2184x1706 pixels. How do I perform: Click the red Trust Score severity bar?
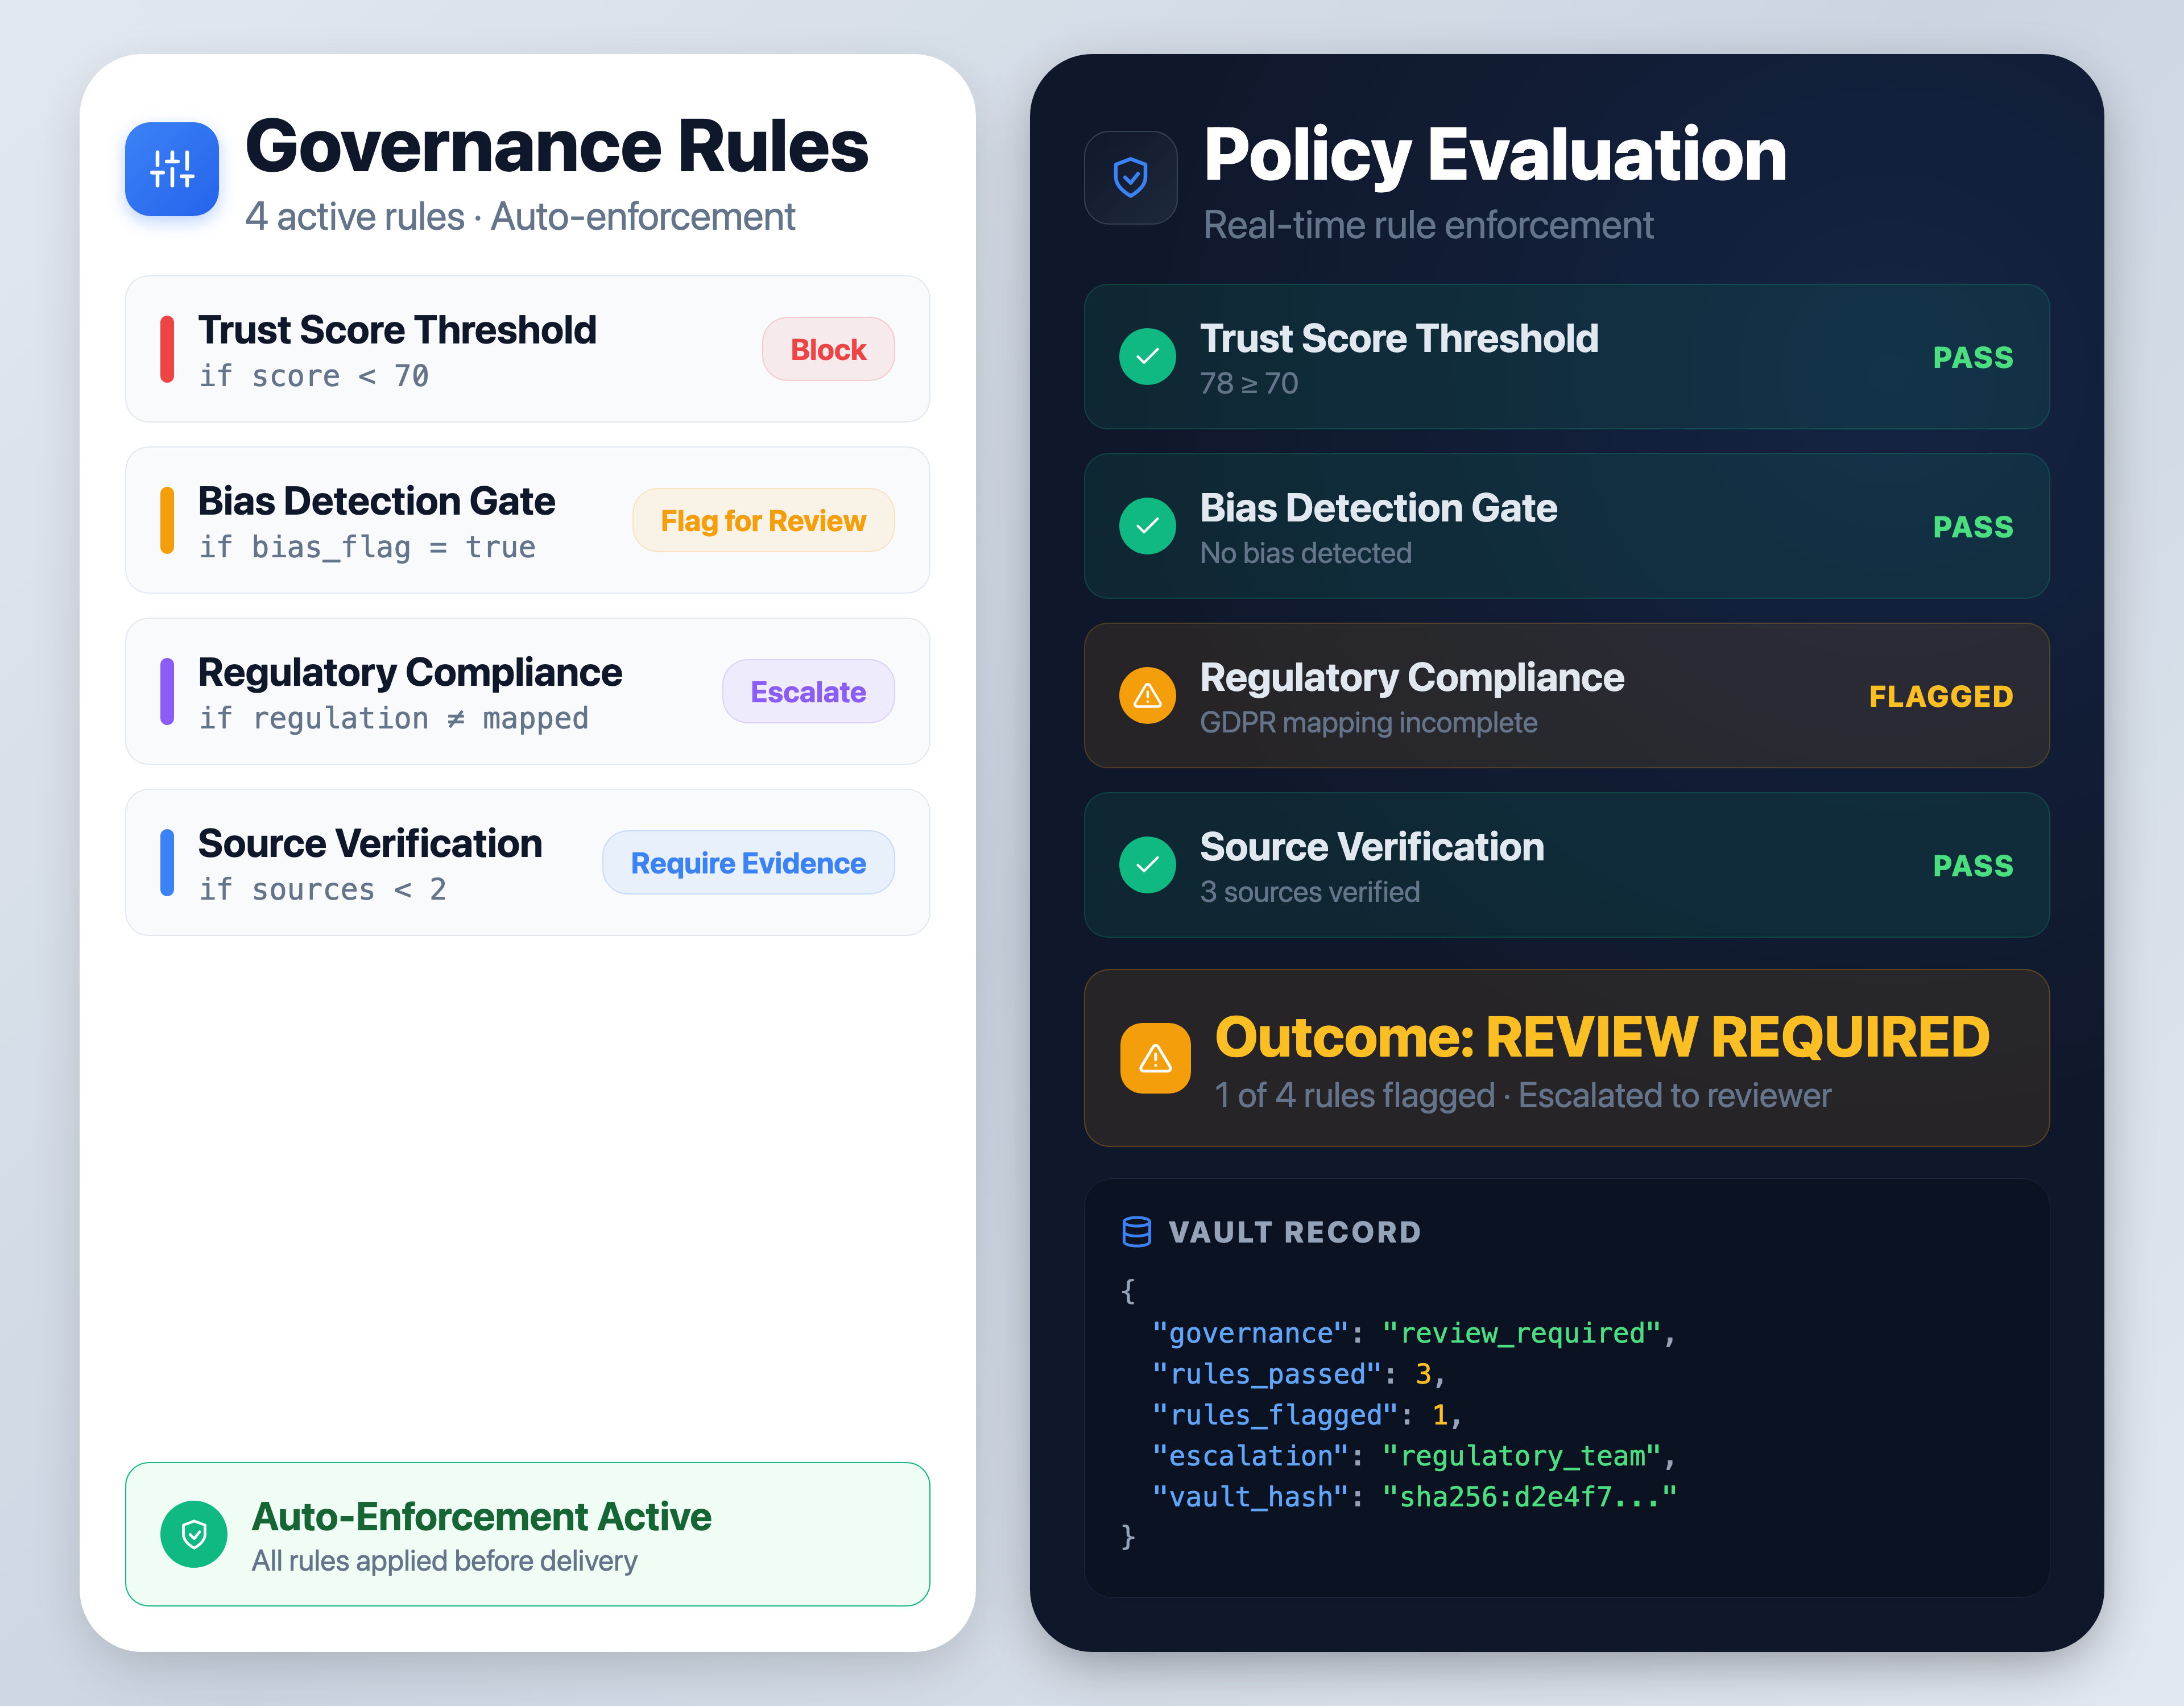point(167,349)
